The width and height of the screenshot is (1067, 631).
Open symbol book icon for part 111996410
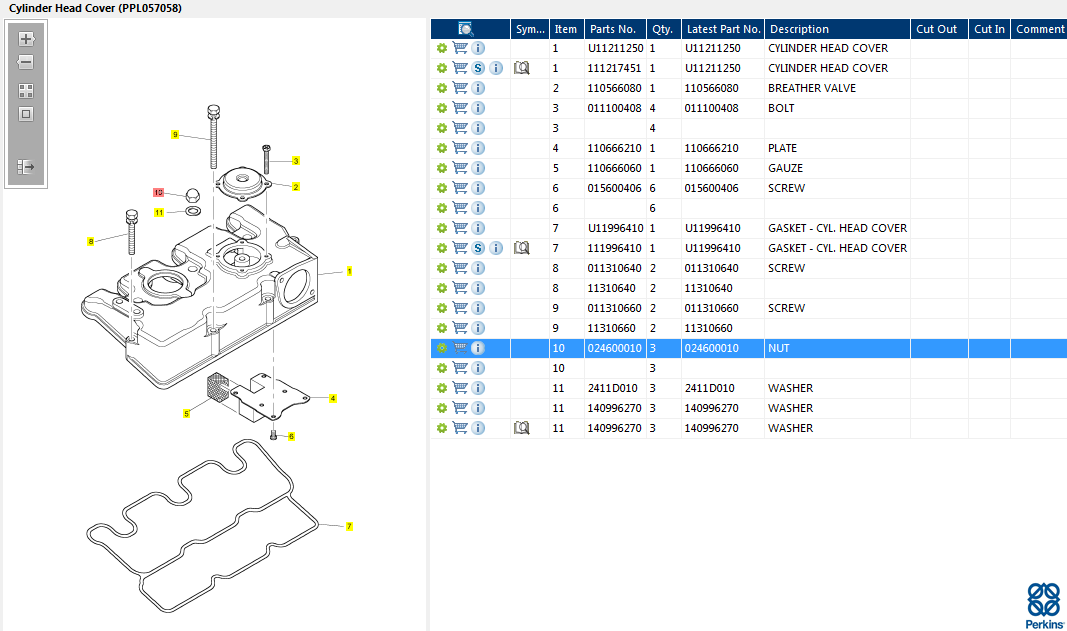click(521, 248)
